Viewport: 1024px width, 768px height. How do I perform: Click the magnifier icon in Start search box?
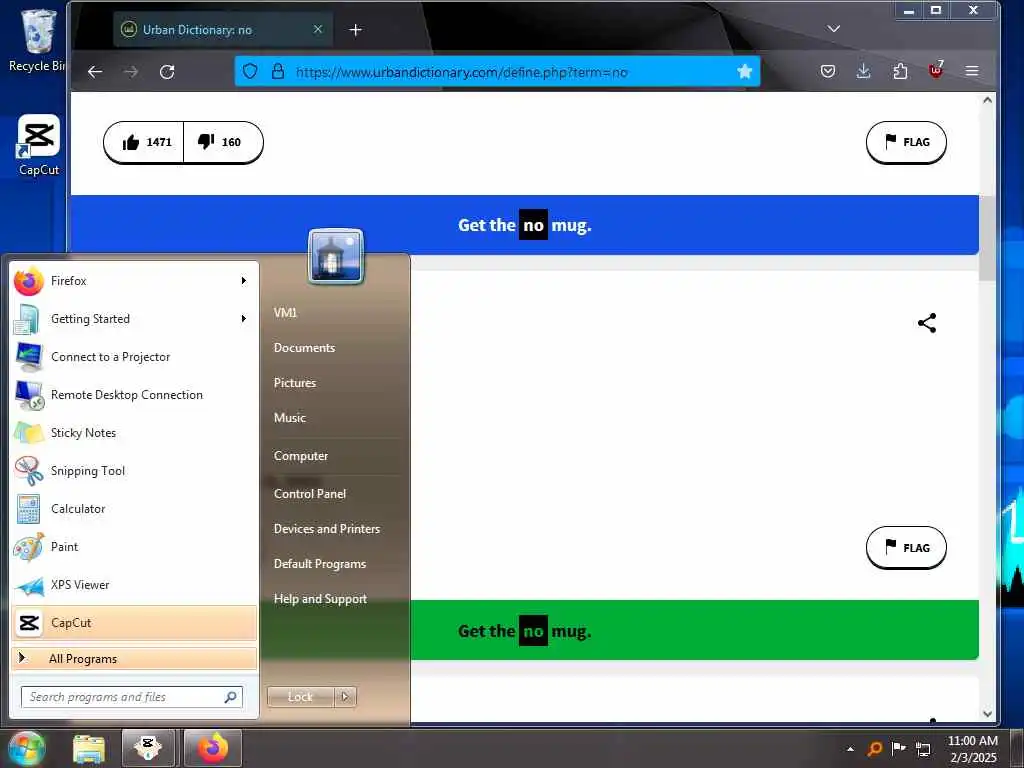[x=231, y=697]
